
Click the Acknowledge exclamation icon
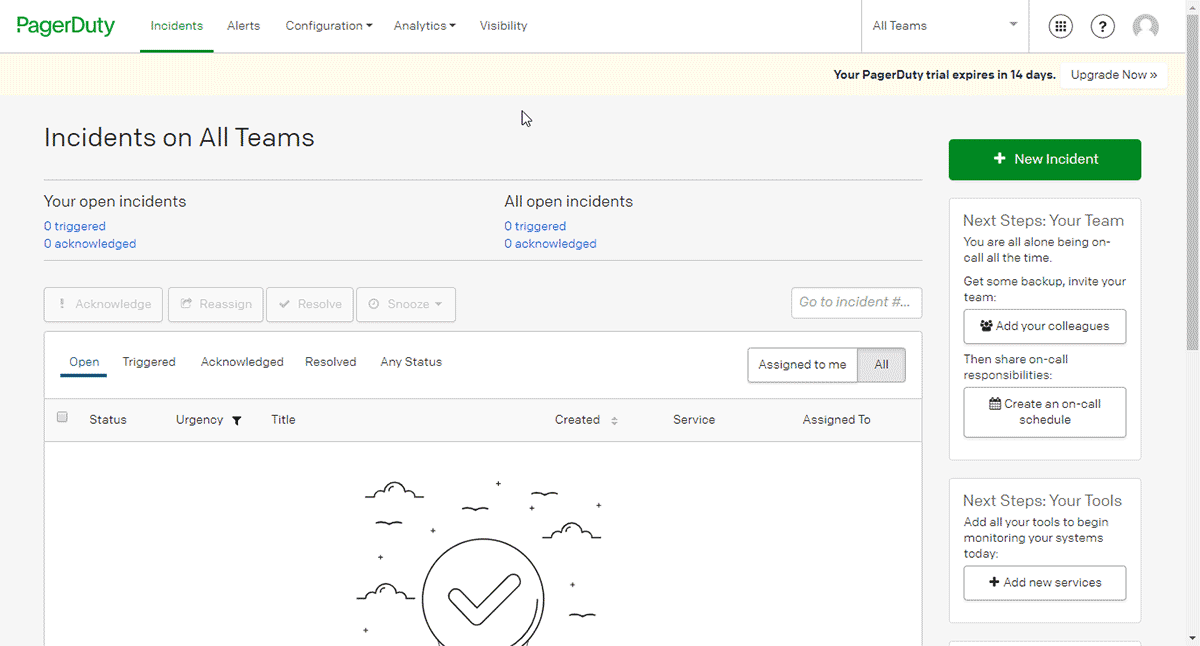(x=63, y=304)
